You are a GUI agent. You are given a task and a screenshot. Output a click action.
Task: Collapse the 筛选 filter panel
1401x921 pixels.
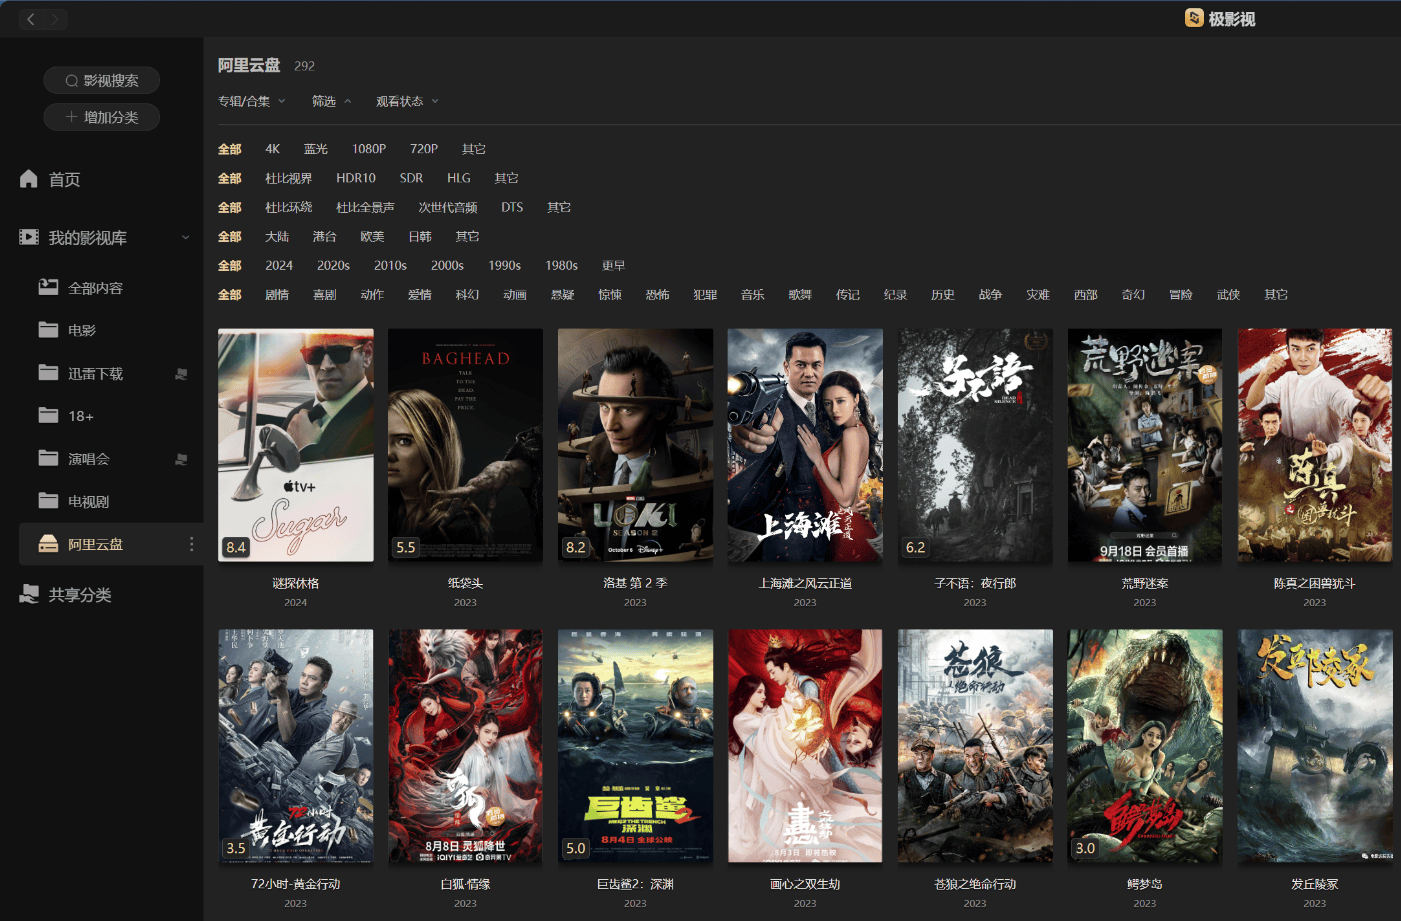(x=331, y=101)
